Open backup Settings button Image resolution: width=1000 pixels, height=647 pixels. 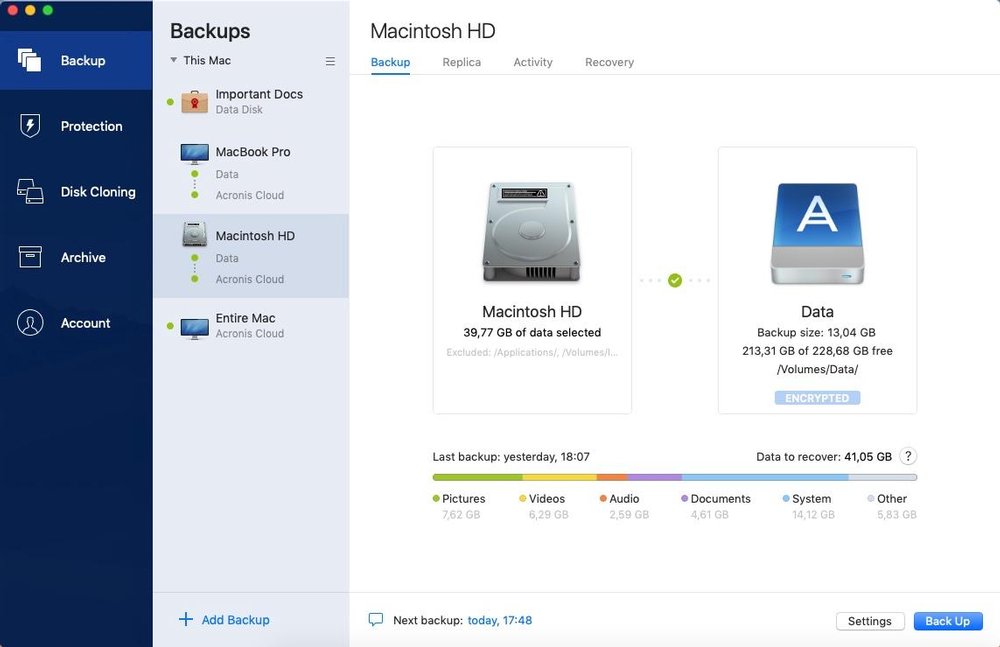pos(869,621)
